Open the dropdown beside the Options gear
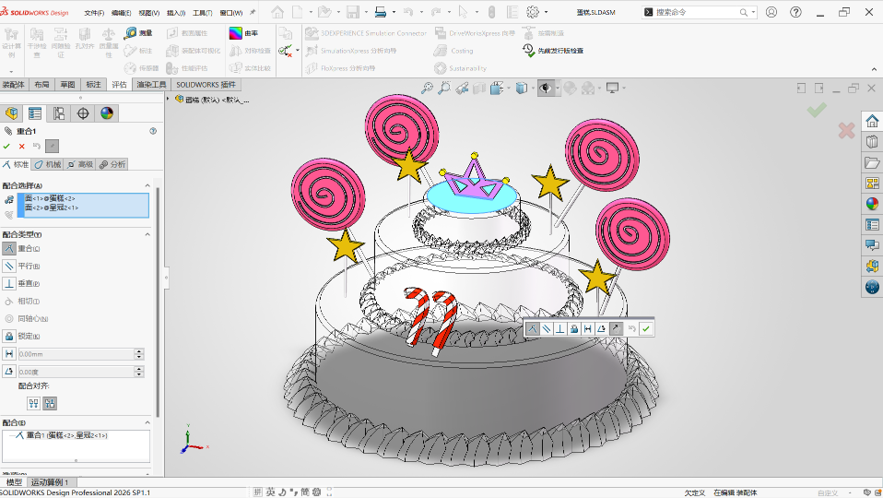This screenshot has width=883, height=498. click(x=546, y=12)
